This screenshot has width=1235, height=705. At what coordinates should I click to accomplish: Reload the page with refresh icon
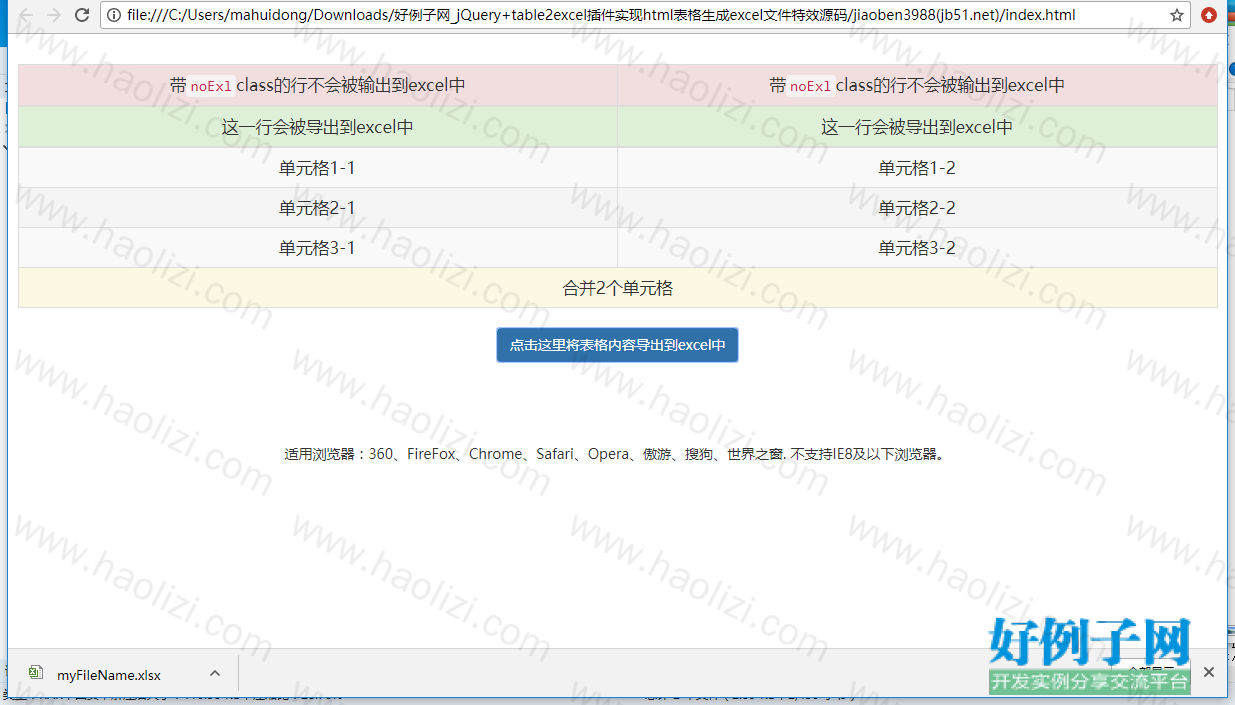[x=83, y=15]
